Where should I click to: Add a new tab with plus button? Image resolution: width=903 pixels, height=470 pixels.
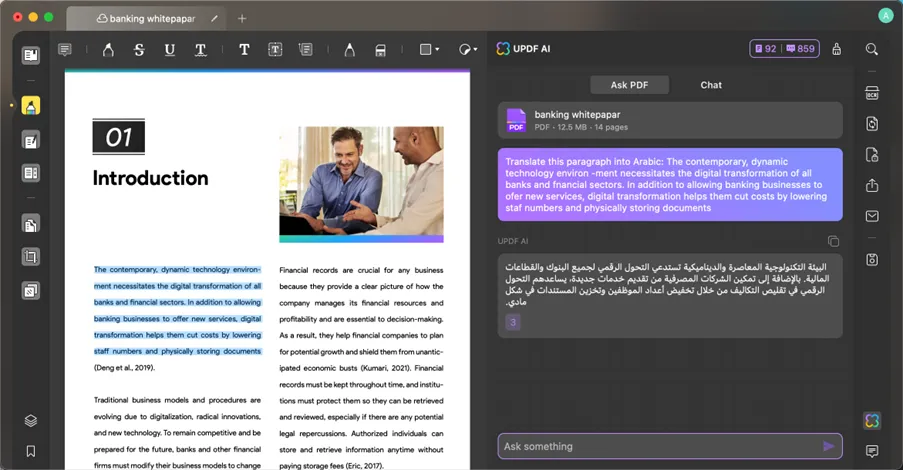pos(242,19)
